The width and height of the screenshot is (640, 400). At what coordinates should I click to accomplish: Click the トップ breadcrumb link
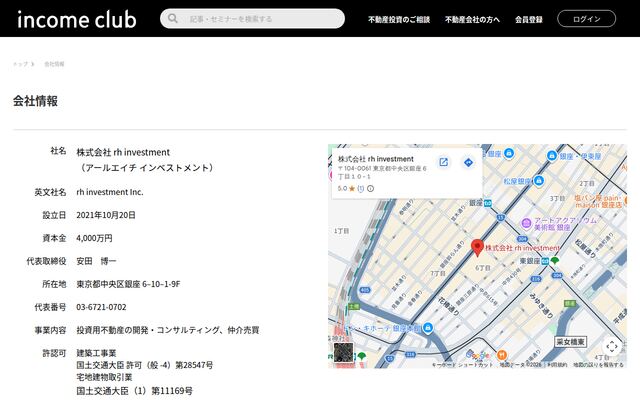[20, 64]
